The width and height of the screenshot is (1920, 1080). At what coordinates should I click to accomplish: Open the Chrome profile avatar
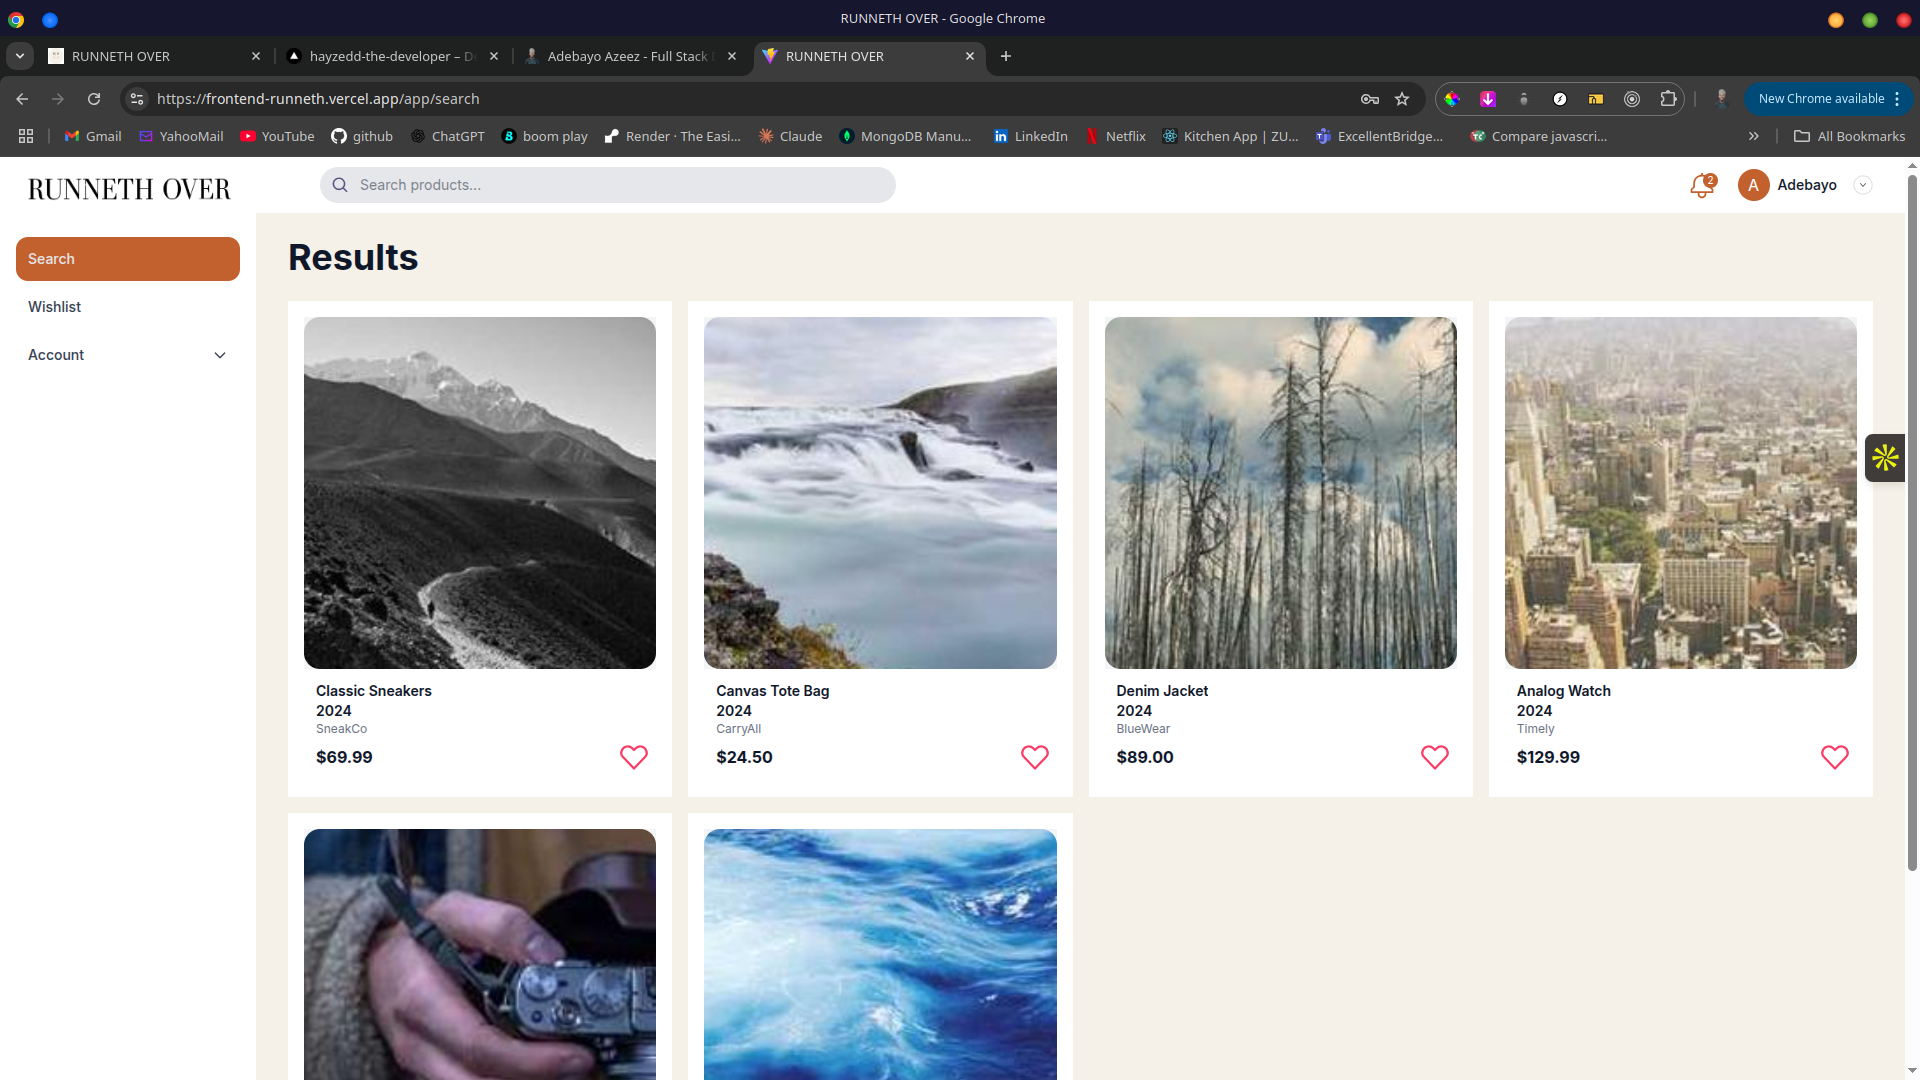point(1722,99)
